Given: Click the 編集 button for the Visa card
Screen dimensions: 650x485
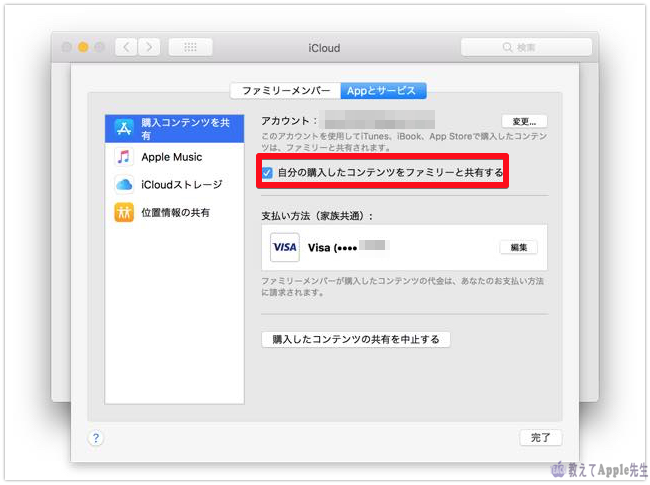Looking at the screenshot, I should (519, 247).
